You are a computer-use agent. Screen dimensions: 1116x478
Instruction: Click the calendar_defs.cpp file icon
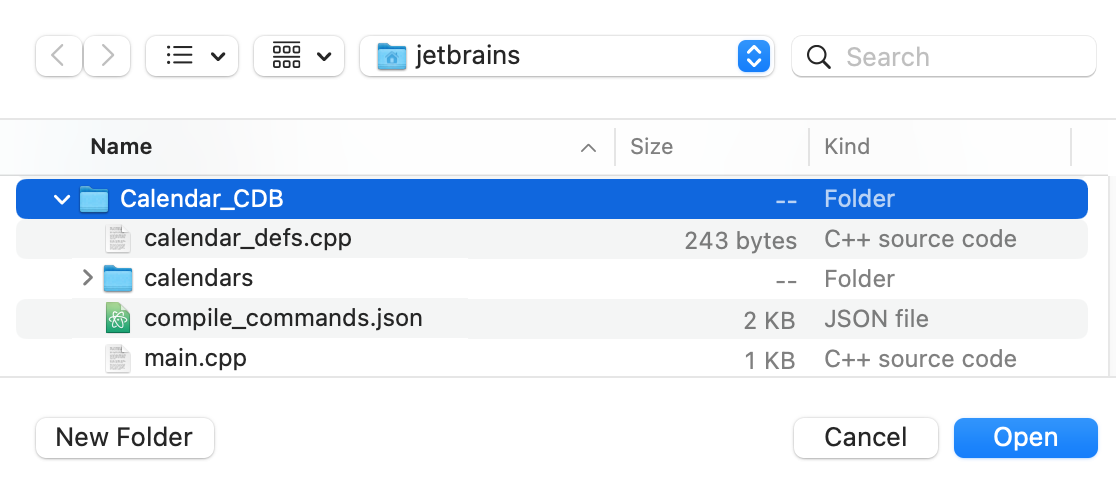pyautogui.click(x=119, y=239)
